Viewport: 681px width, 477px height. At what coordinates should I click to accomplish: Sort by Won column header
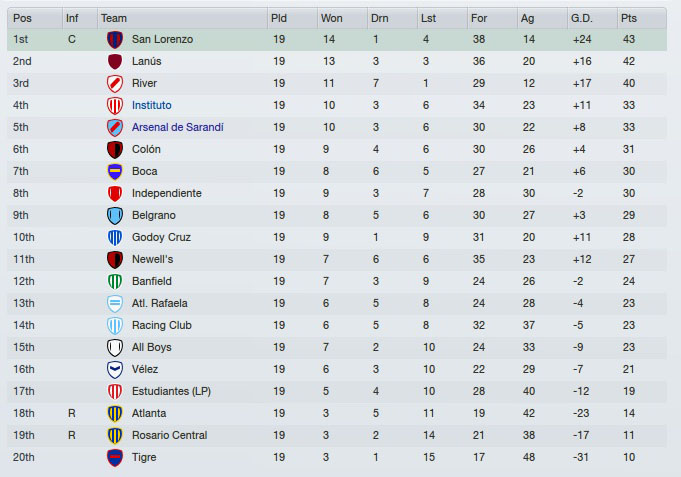(x=331, y=18)
